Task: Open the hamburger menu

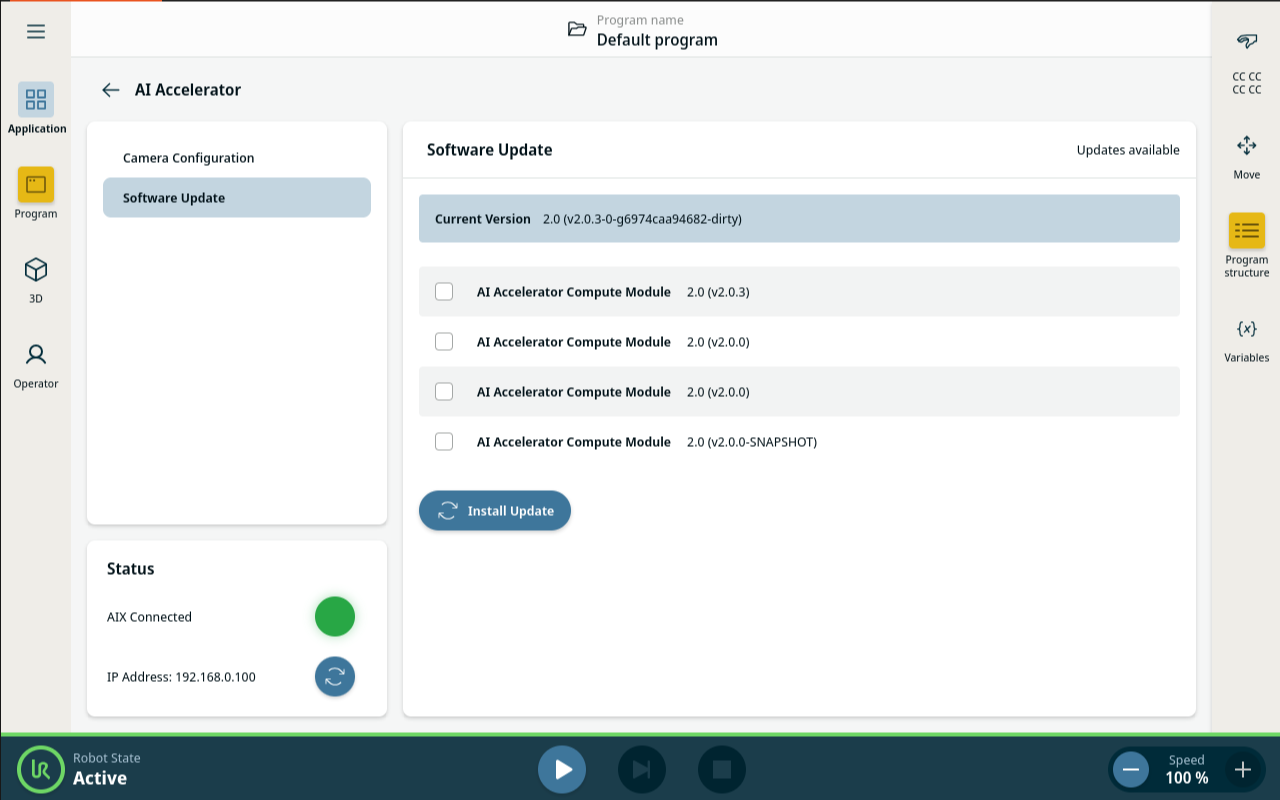Action: click(x=36, y=31)
